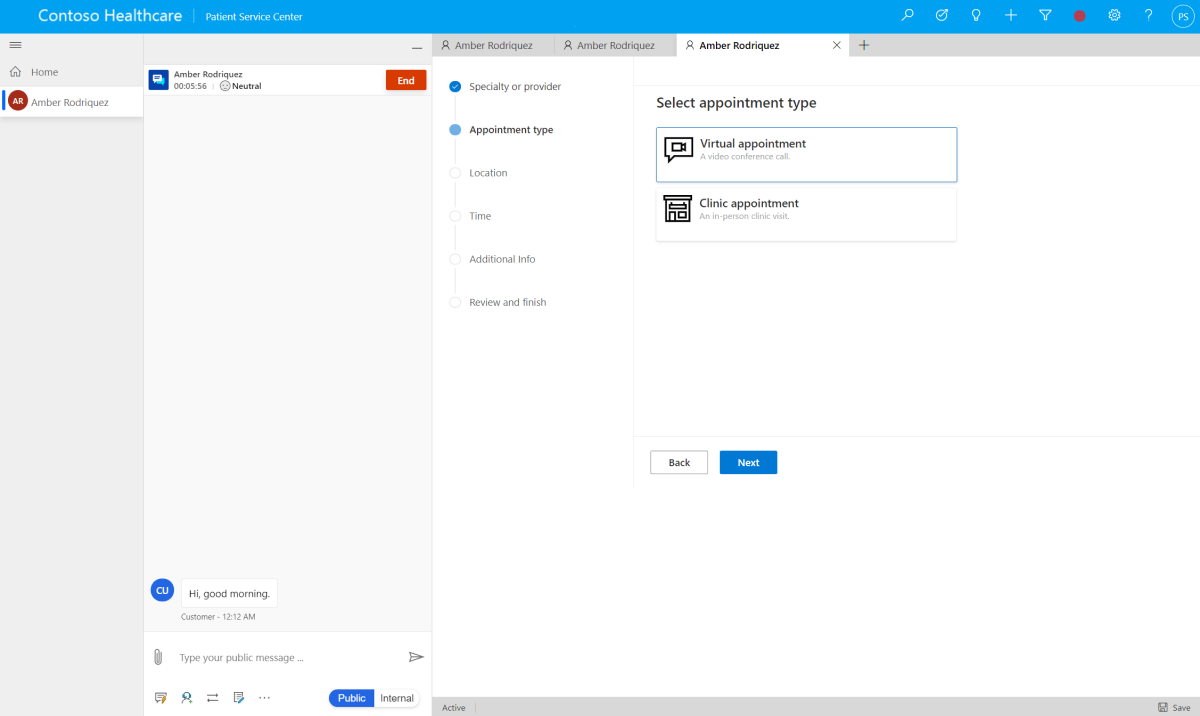
Task: Toggle the hamburger site map menu
Action: coord(15,45)
